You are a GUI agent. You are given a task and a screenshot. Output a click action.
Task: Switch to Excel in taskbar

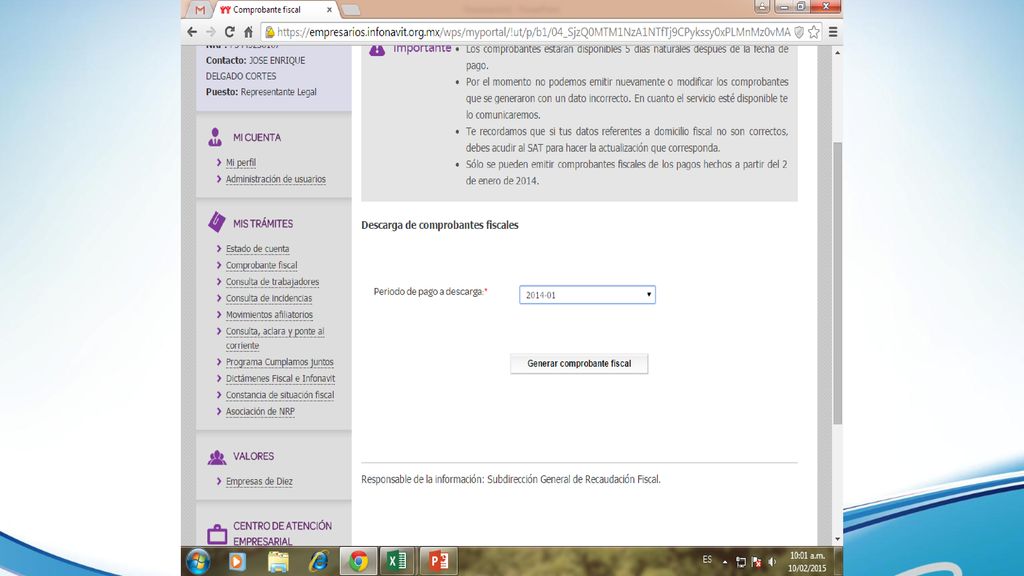click(397, 561)
